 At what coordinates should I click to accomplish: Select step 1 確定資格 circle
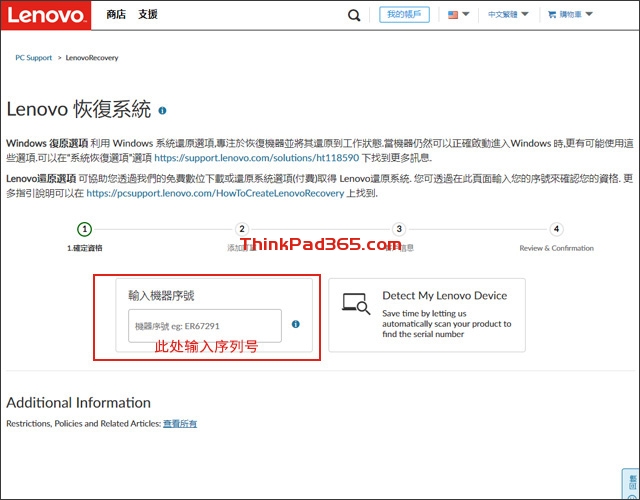coord(84,229)
